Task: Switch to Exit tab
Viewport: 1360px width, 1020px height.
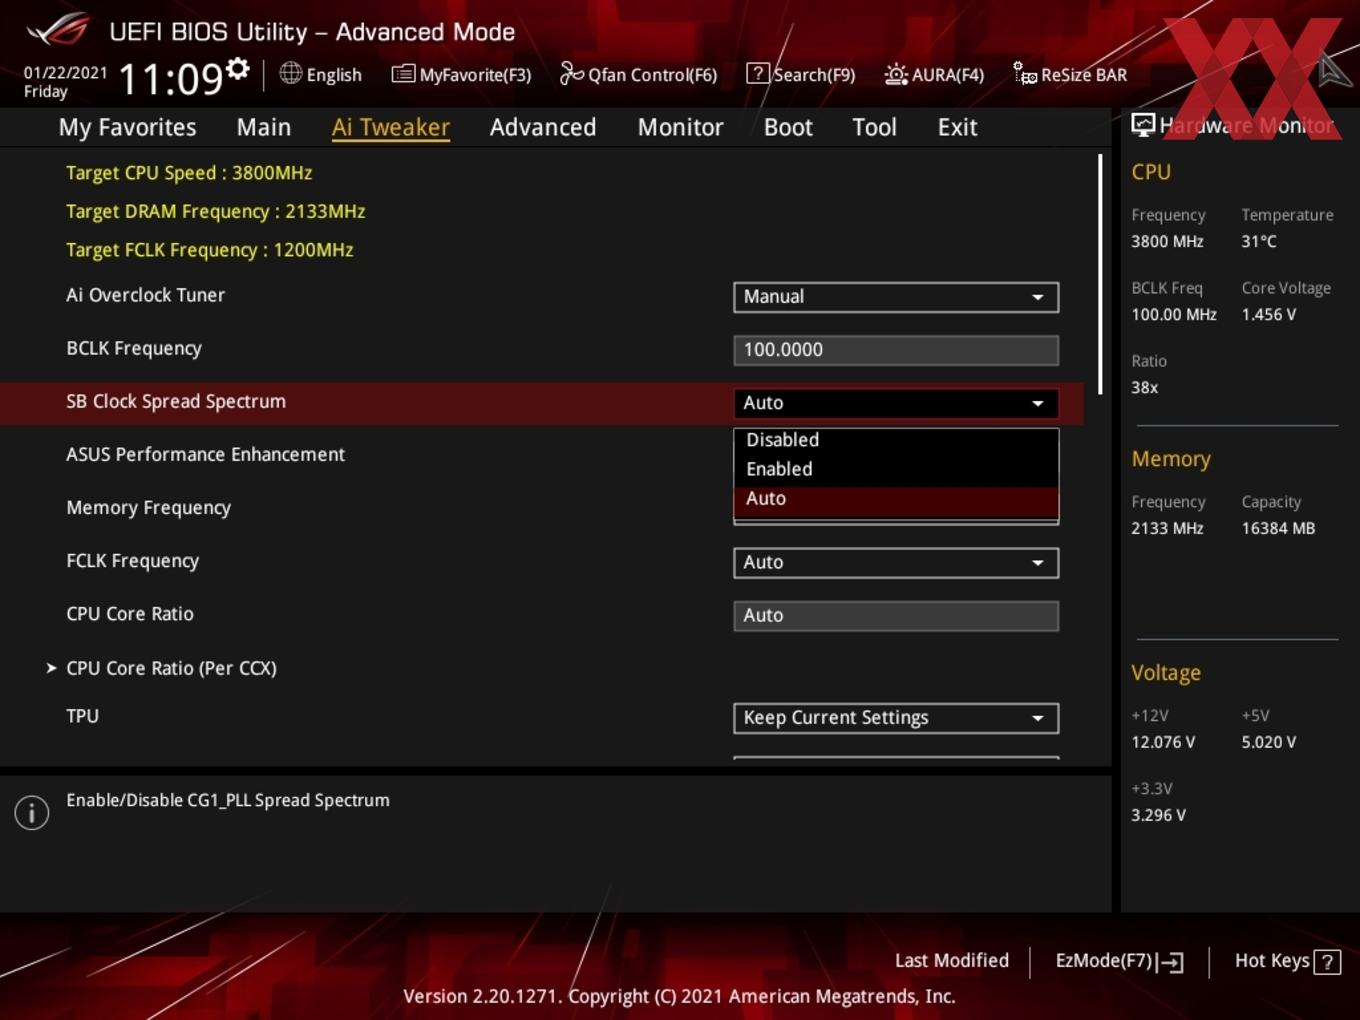Action: 957,127
